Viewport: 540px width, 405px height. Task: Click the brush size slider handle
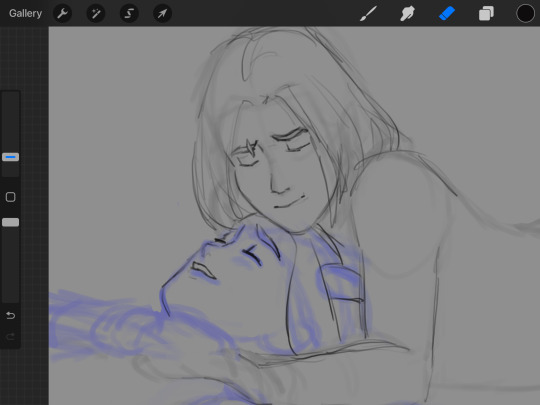click(11, 157)
